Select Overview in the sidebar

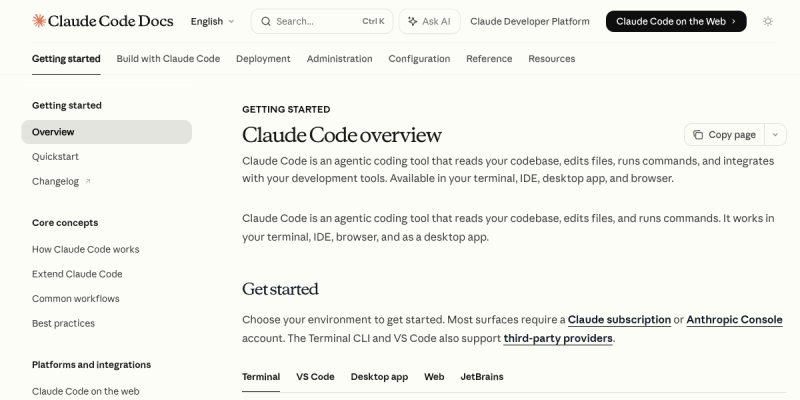point(107,132)
